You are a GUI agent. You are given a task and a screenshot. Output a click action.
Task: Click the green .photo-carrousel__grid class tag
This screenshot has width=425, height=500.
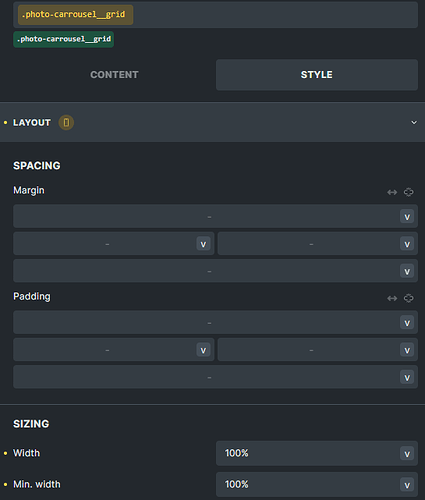click(x=64, y=39)
